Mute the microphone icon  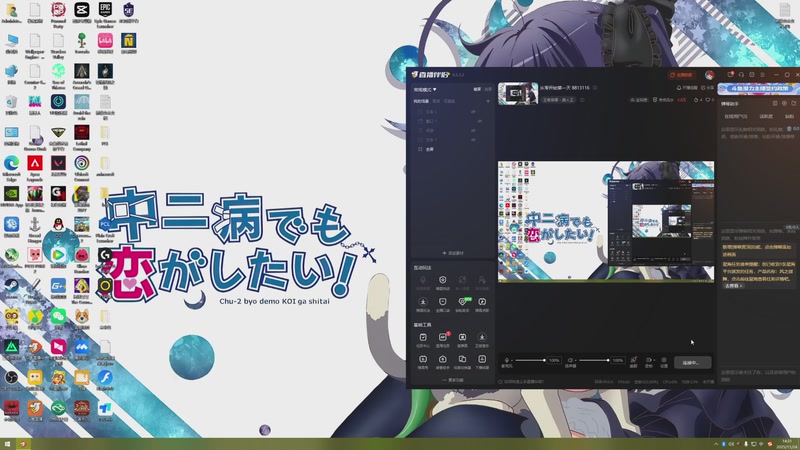click(507, 360)
